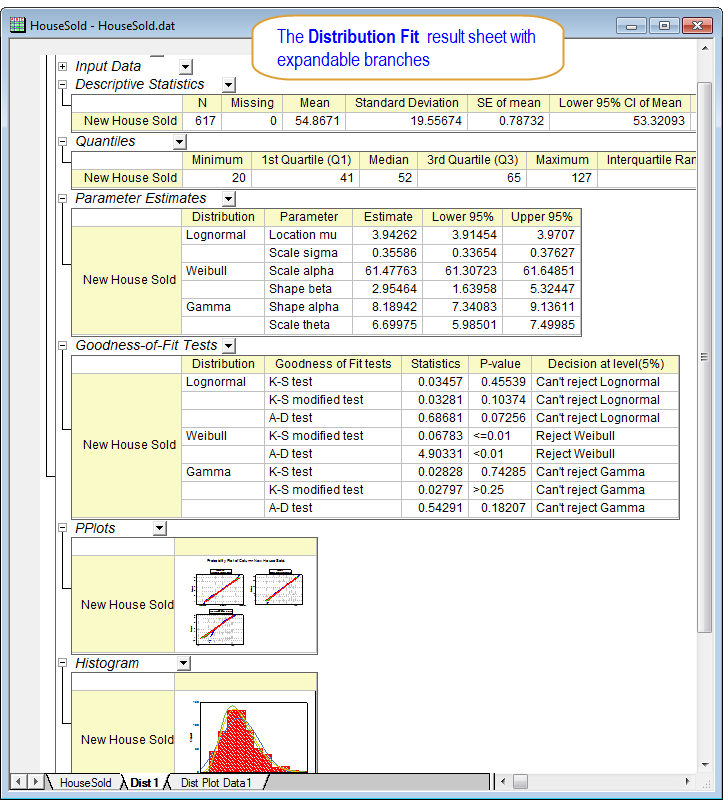This screenshot has height=800, width=723.
Task: Open the Histogram graph thumbnail
Action: [246, 732]
